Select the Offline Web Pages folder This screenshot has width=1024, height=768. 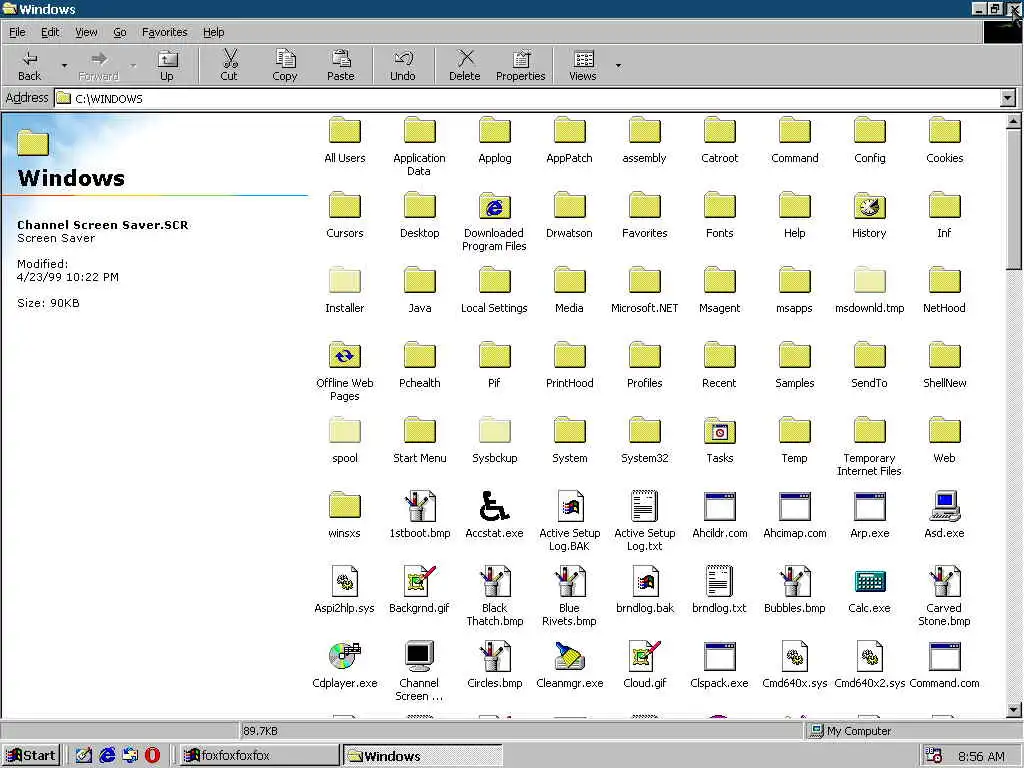click(x=345, y=372)
